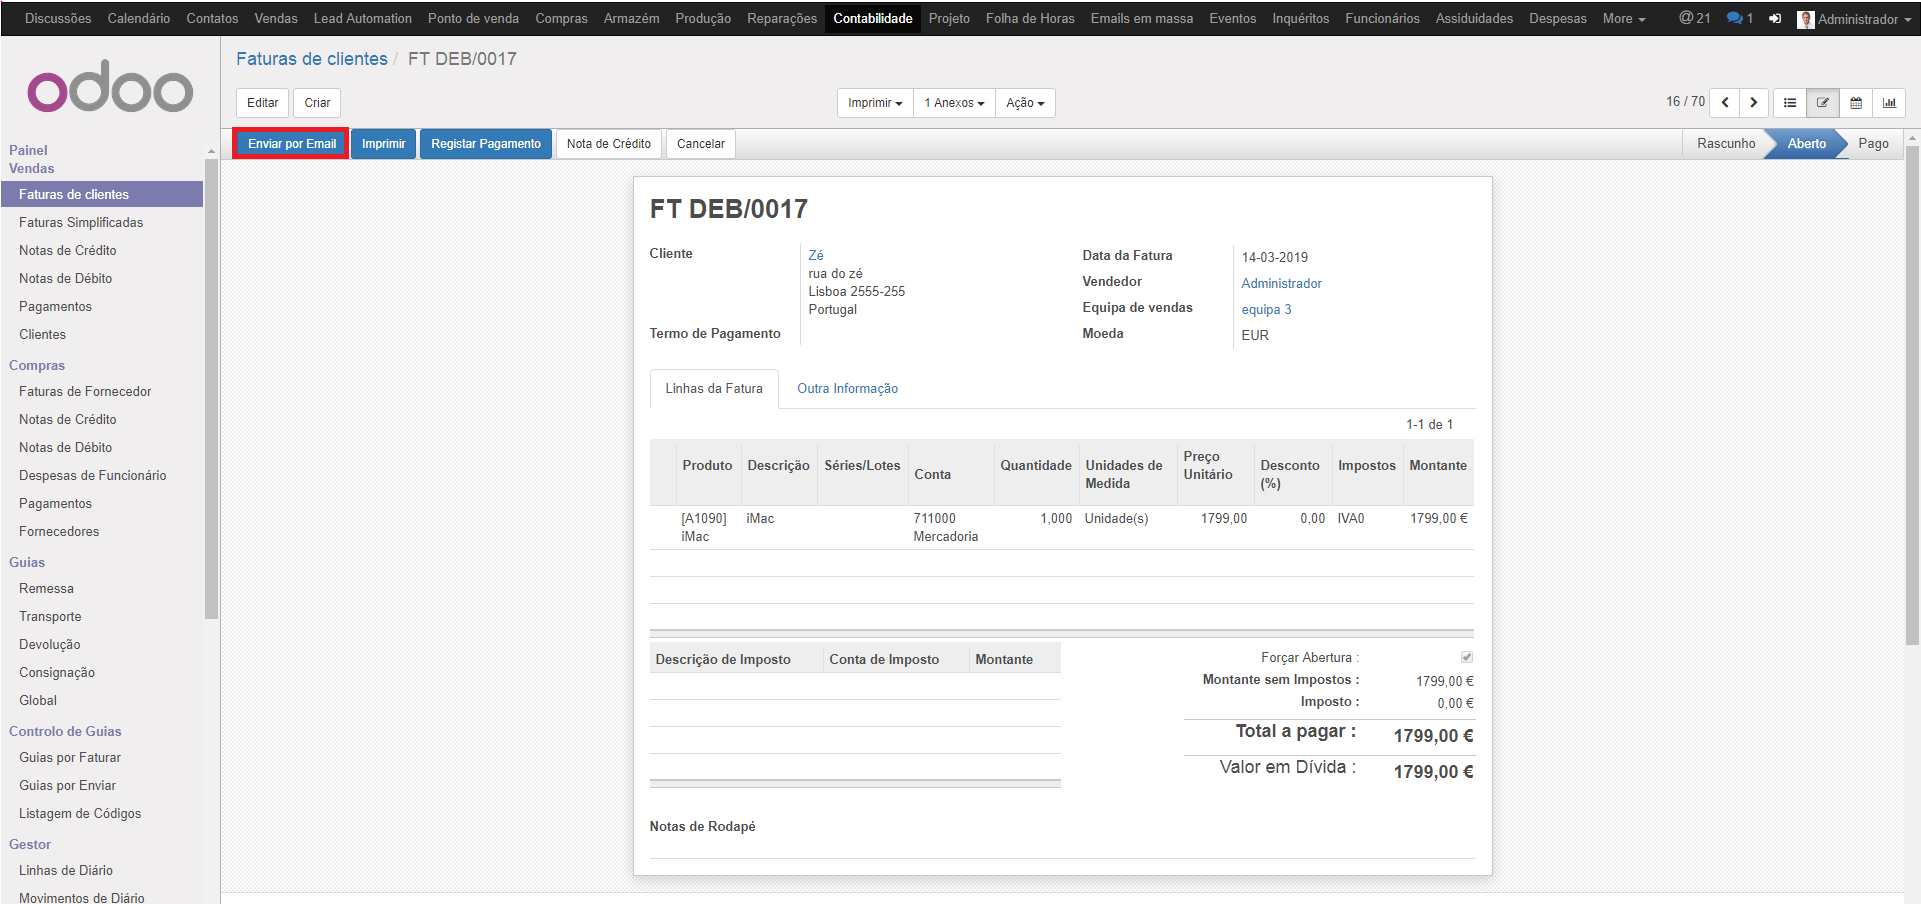Open the @ mentions notifications
1921x904 pixels.
coord(1694,18)
